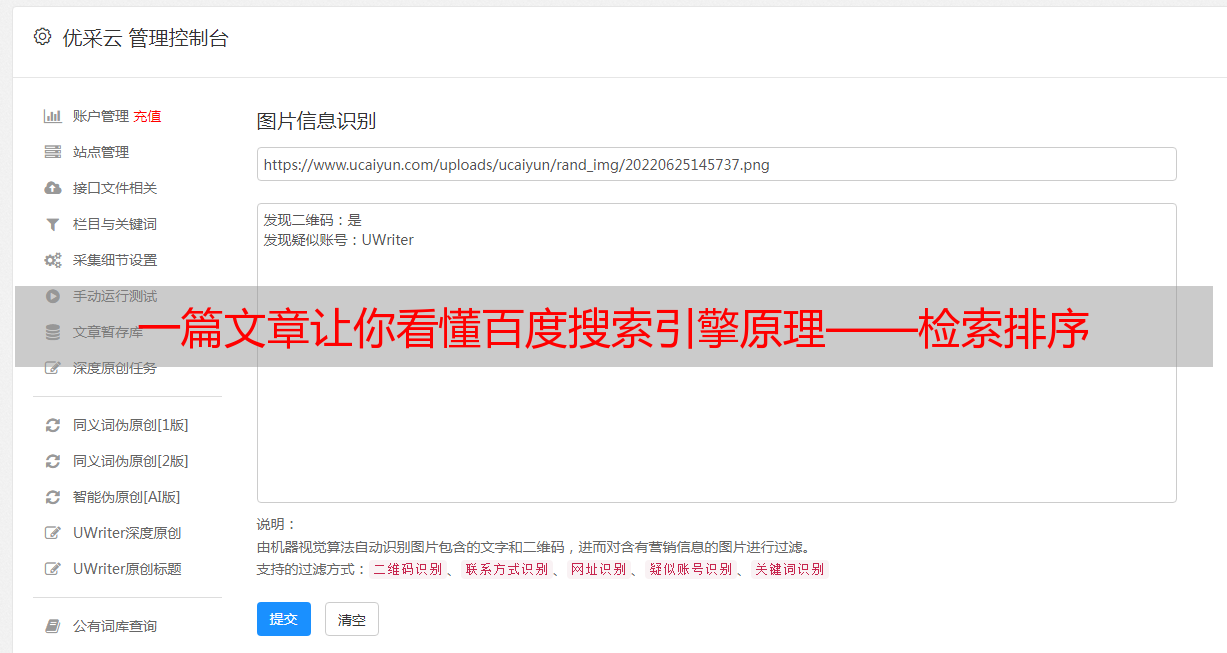
Task: Click the filter funnel icon for 栏目与关键词
Action: (53, 224)
